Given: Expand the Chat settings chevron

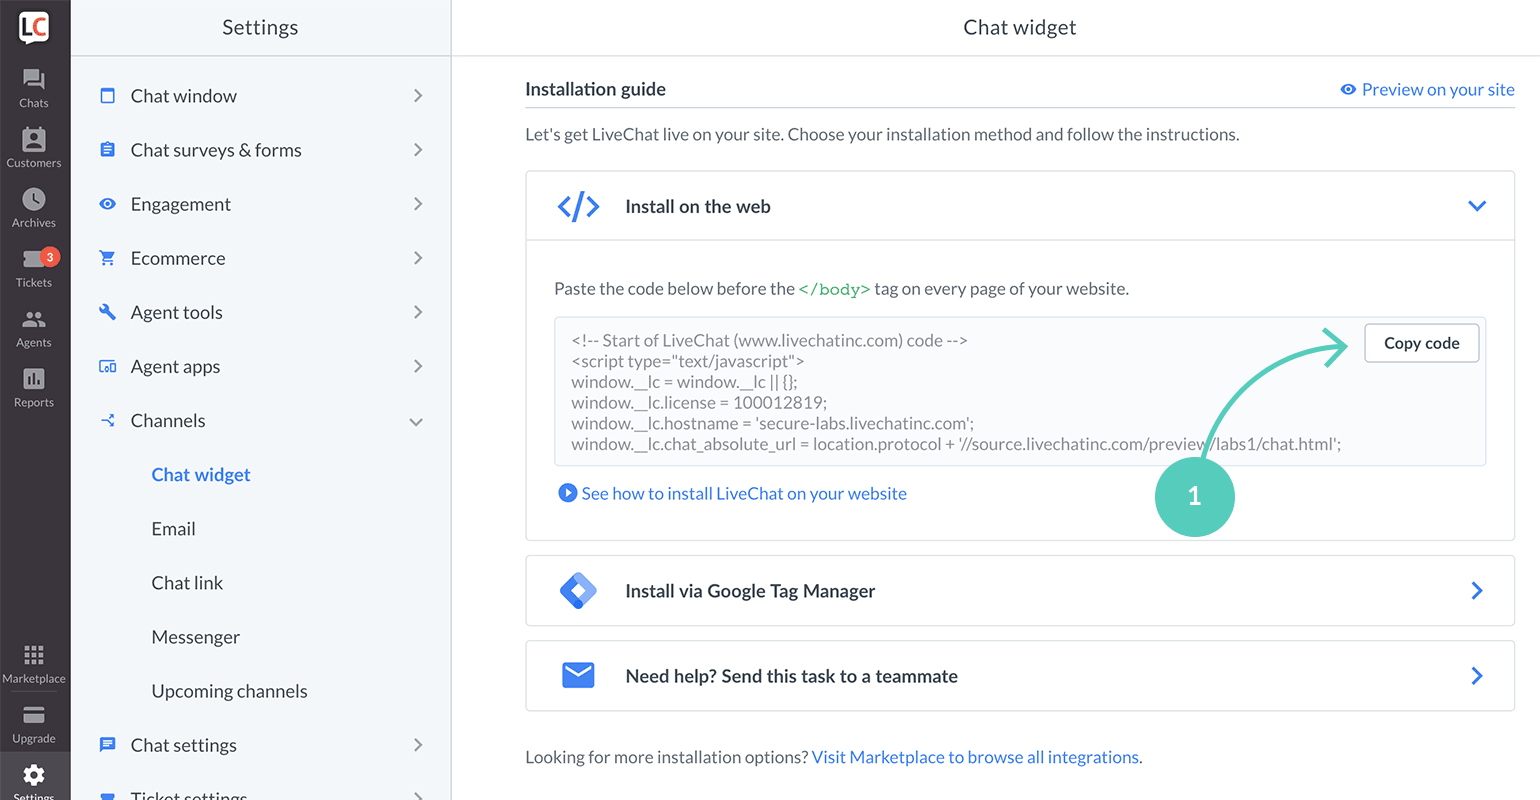Looking at the screenshot, I should coord(418,745).
